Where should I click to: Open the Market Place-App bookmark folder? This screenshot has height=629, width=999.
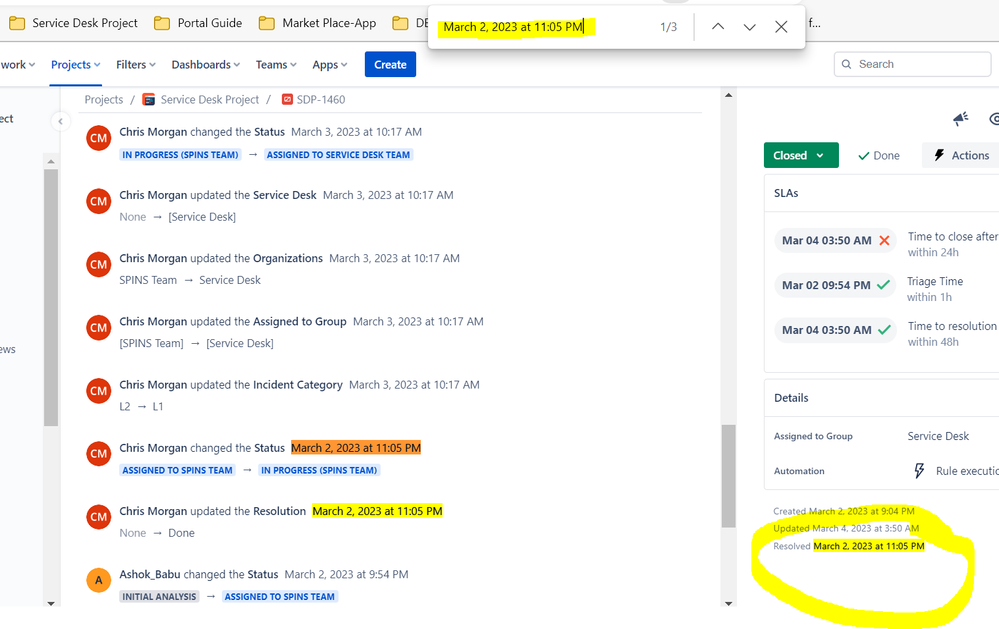317,23
